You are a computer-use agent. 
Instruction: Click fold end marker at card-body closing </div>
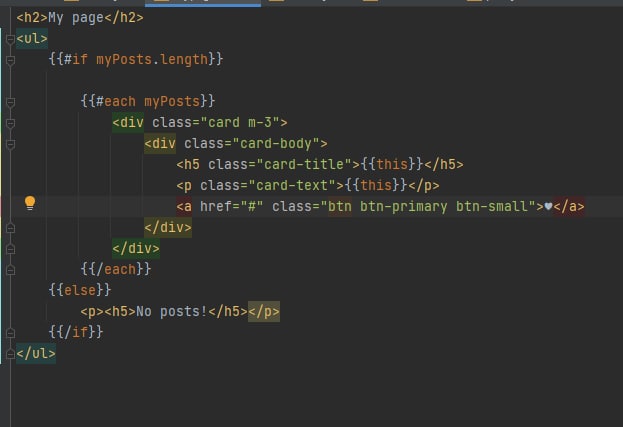[x=10, y=228]
